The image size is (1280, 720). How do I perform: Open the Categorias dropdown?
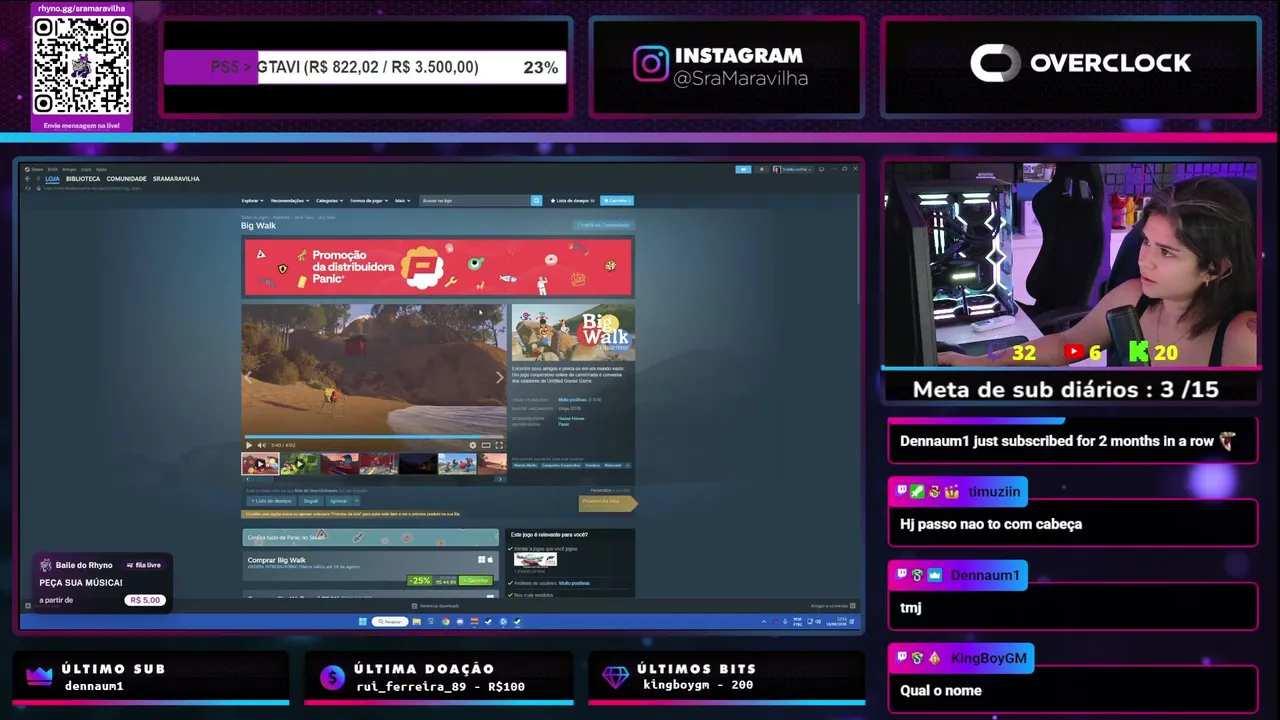click(x=330, y=200)
